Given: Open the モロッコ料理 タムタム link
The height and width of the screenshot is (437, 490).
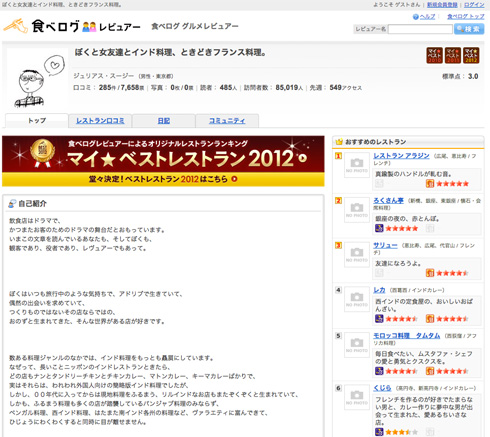Looking at the screenshot, I should point(406,335).
